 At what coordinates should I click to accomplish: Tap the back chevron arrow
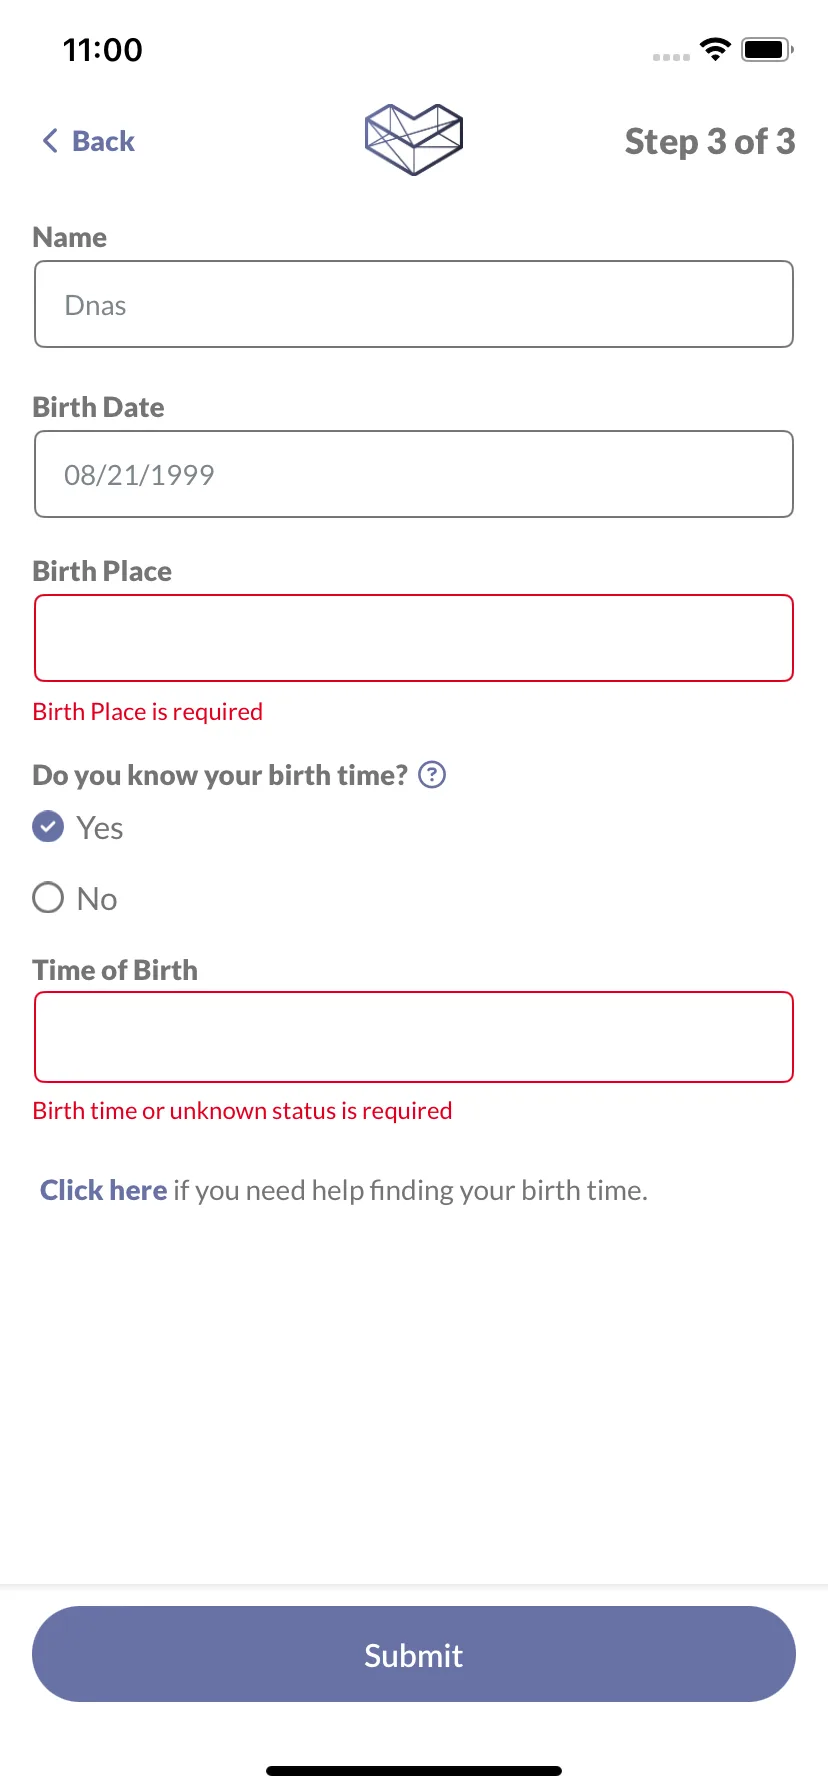point(50,141)
